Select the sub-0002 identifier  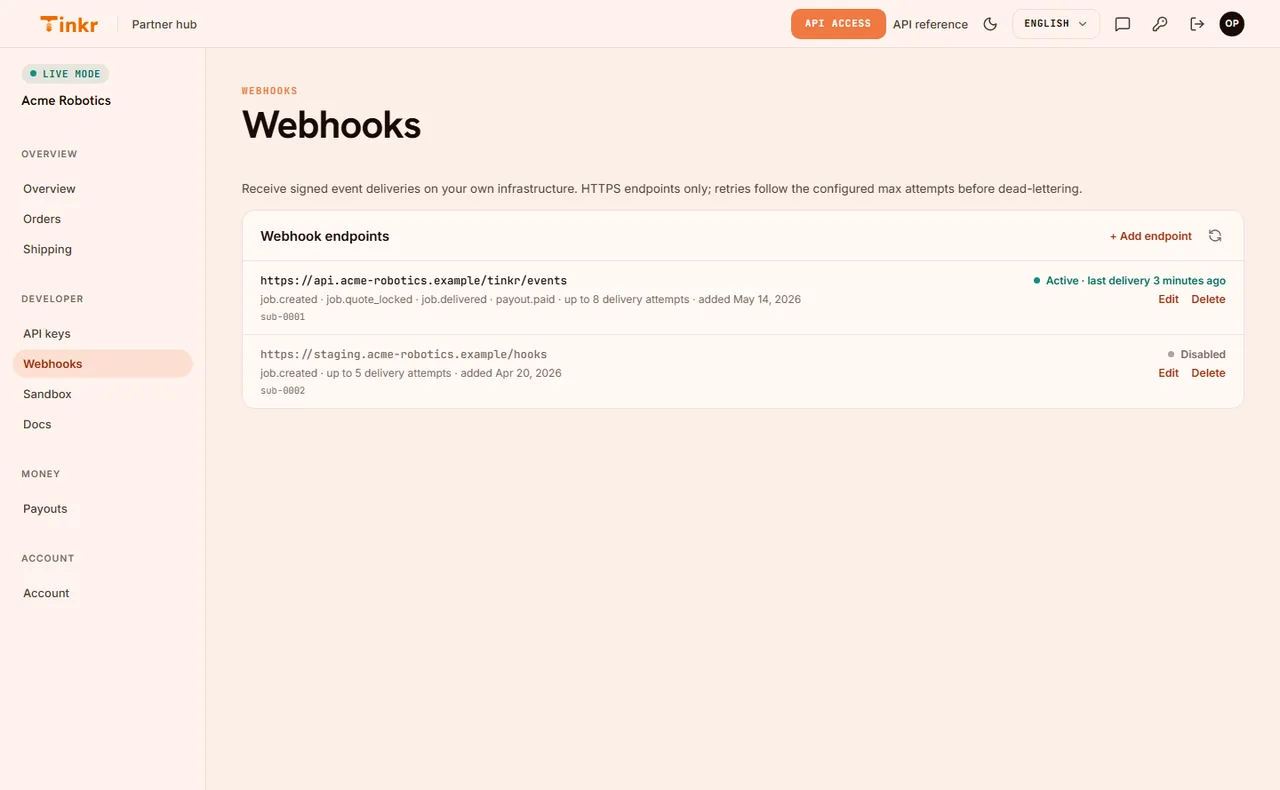coord(283,391)
